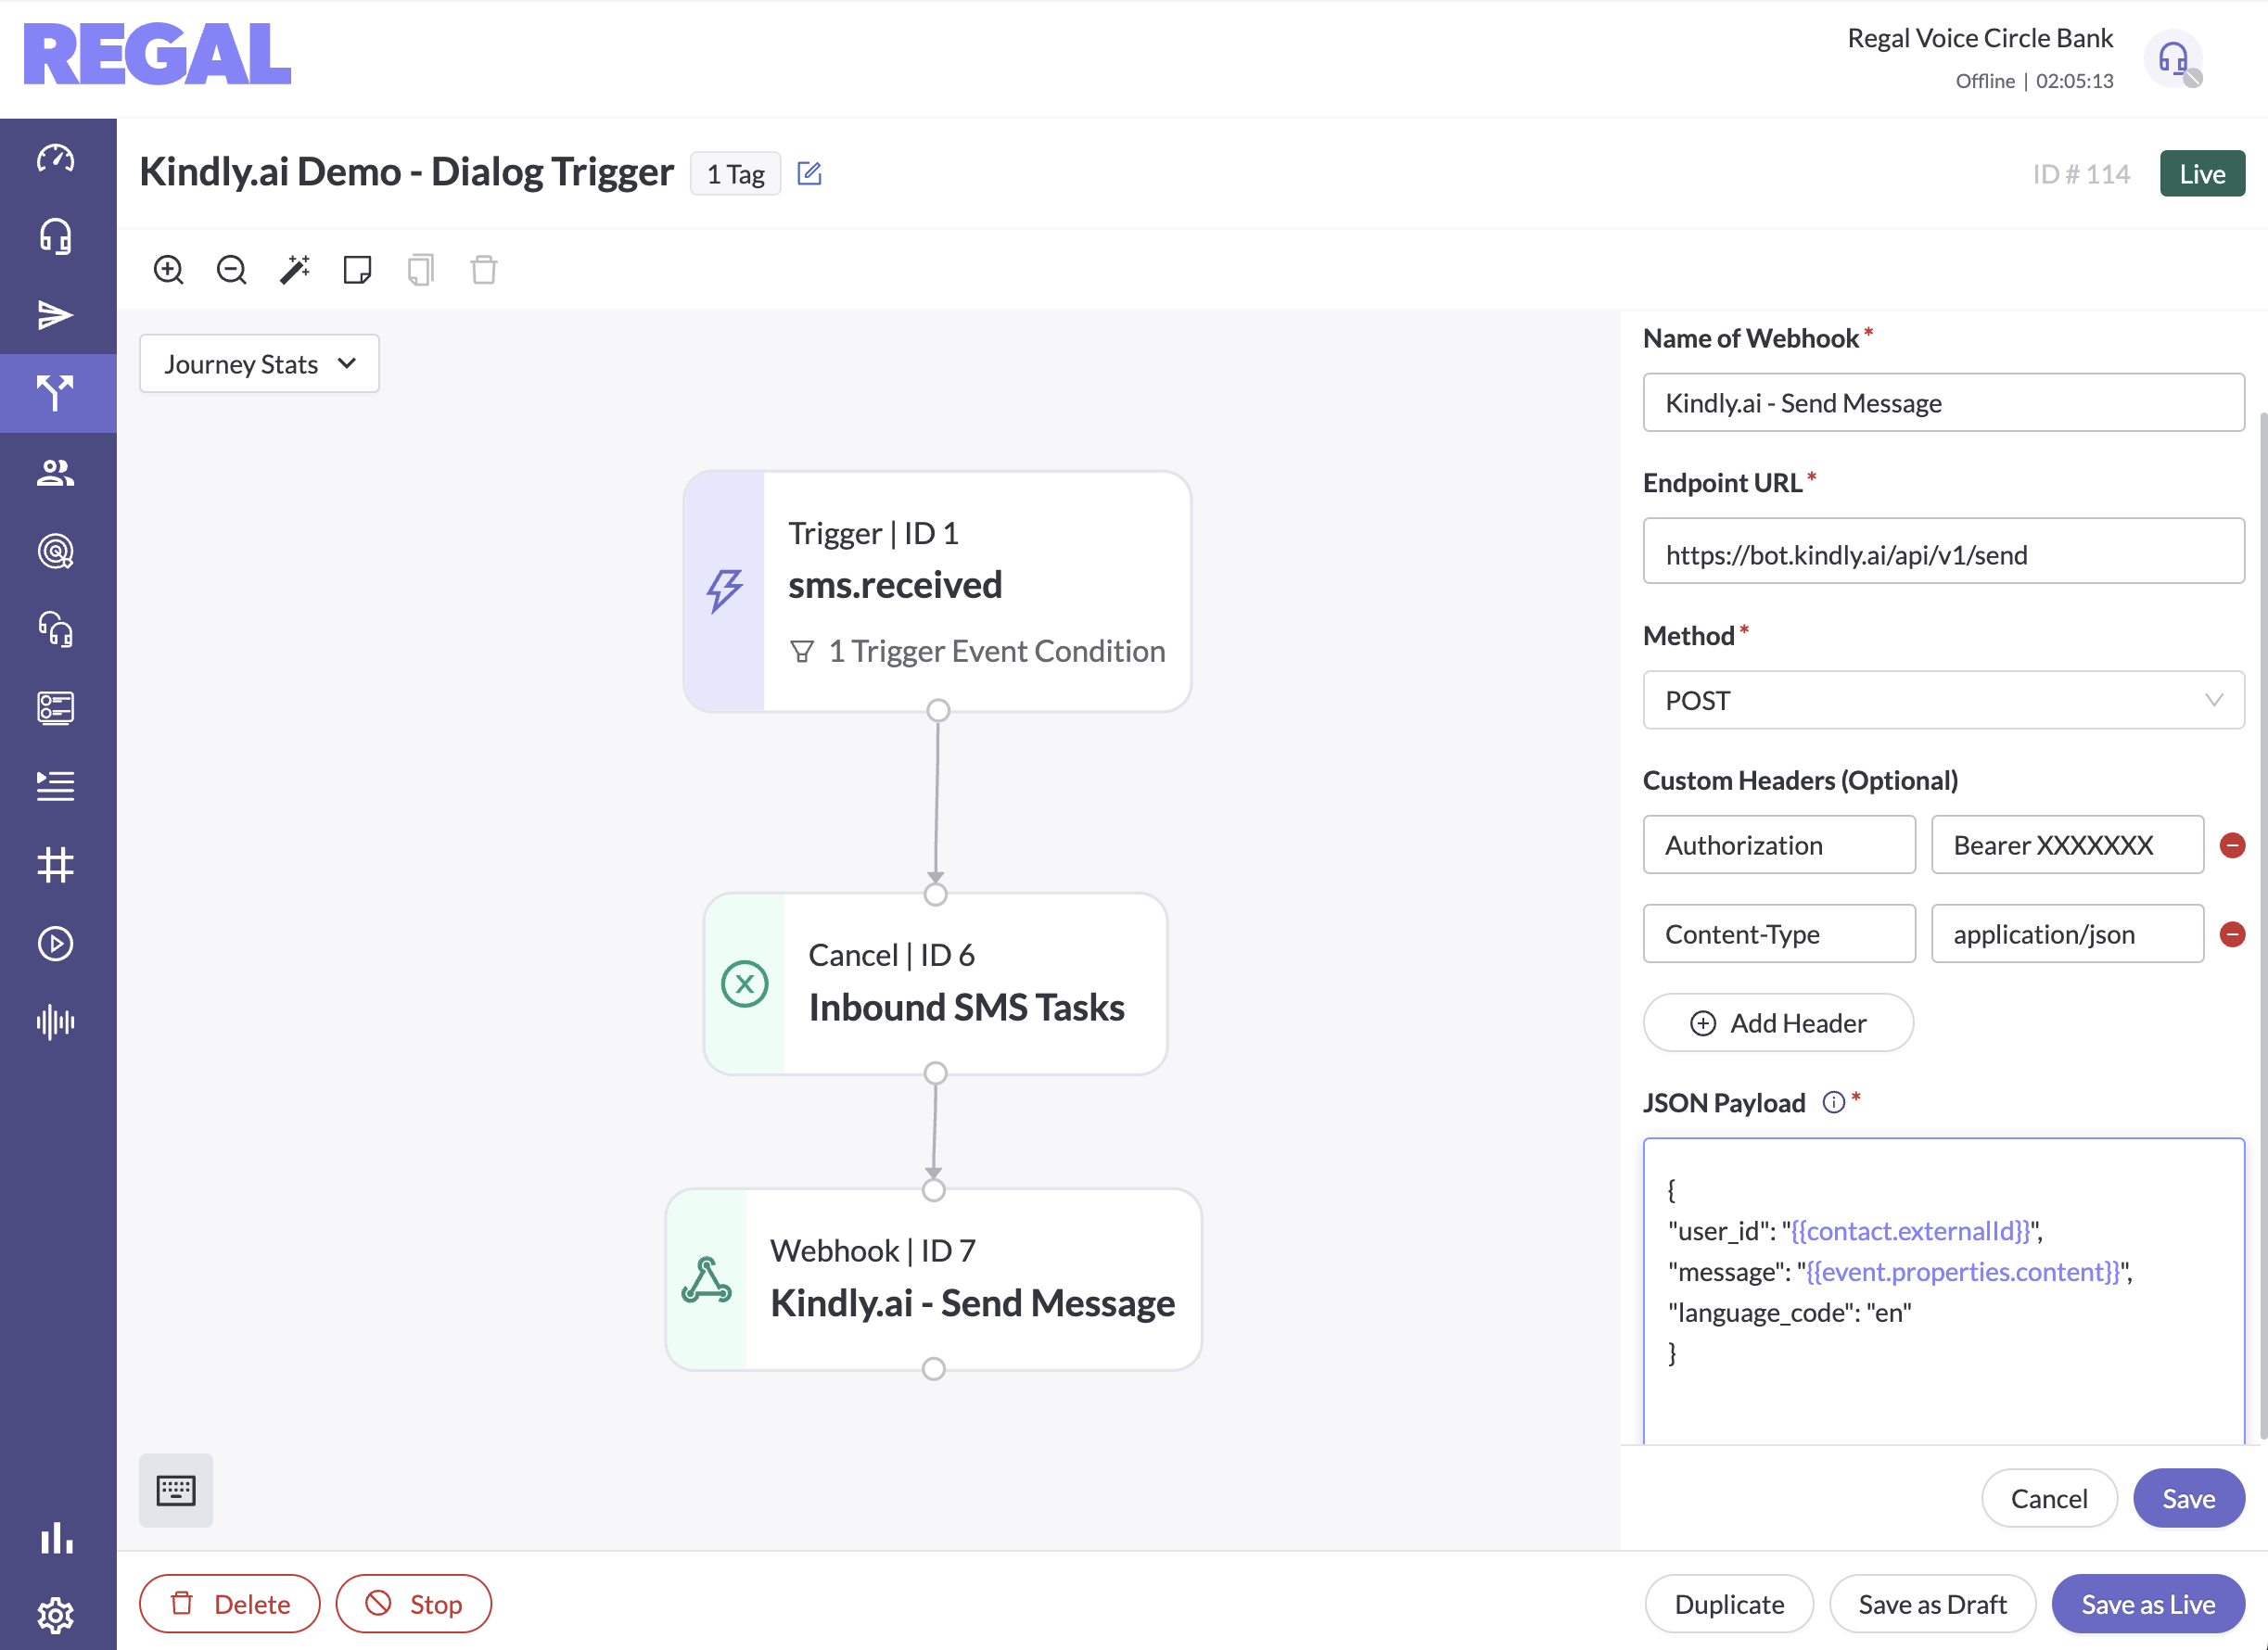Image resolution: width=2268 pixels, height=1650 pixels.
Task: Click the ID # 114 label
Action: click(x=2080, y=174)
